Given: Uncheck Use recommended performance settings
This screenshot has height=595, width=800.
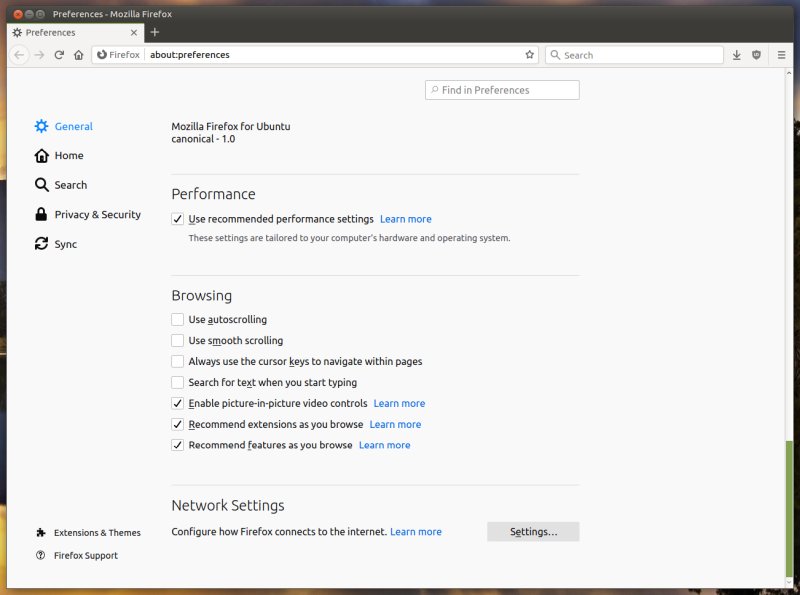Looking at the screenshot, I should 177,219.
